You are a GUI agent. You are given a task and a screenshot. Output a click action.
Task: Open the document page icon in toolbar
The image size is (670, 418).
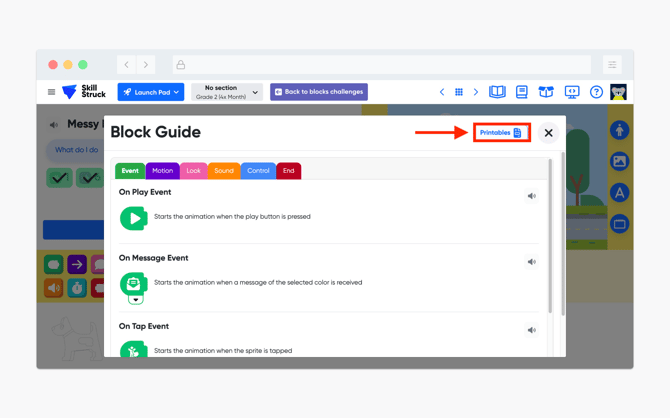522,92
